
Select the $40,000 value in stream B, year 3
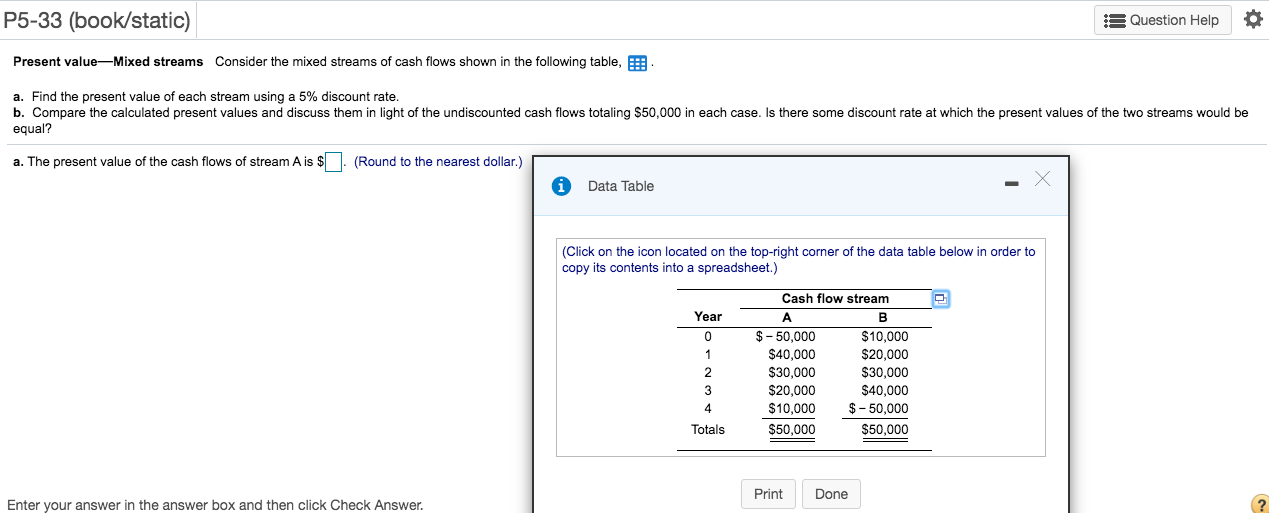[884, 390]
